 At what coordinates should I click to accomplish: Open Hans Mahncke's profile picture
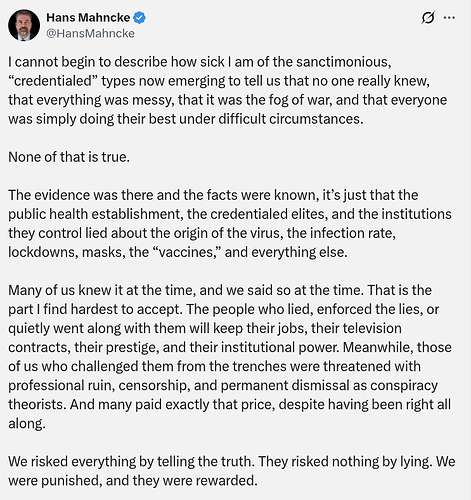[24, 25]
